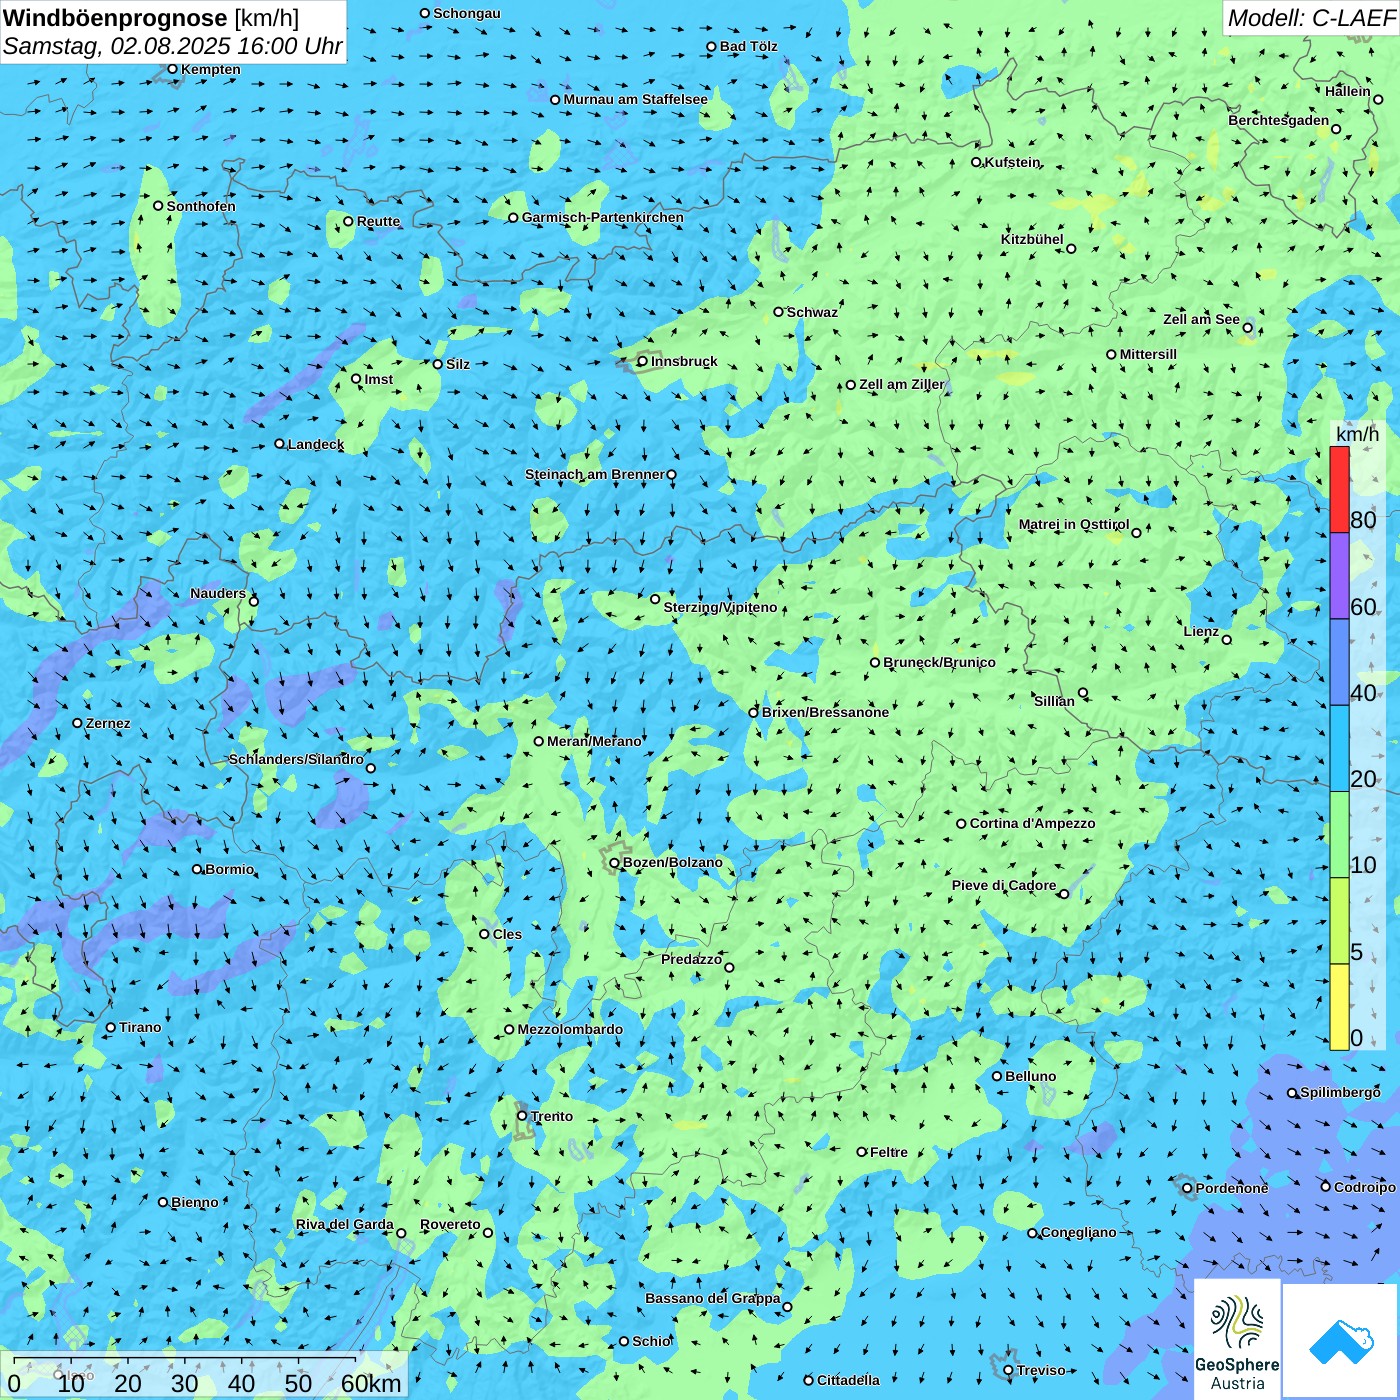Select the green 10–20 km/h legend swatch
This screenshot has width=1400, height=1400.
point(1339,835)
